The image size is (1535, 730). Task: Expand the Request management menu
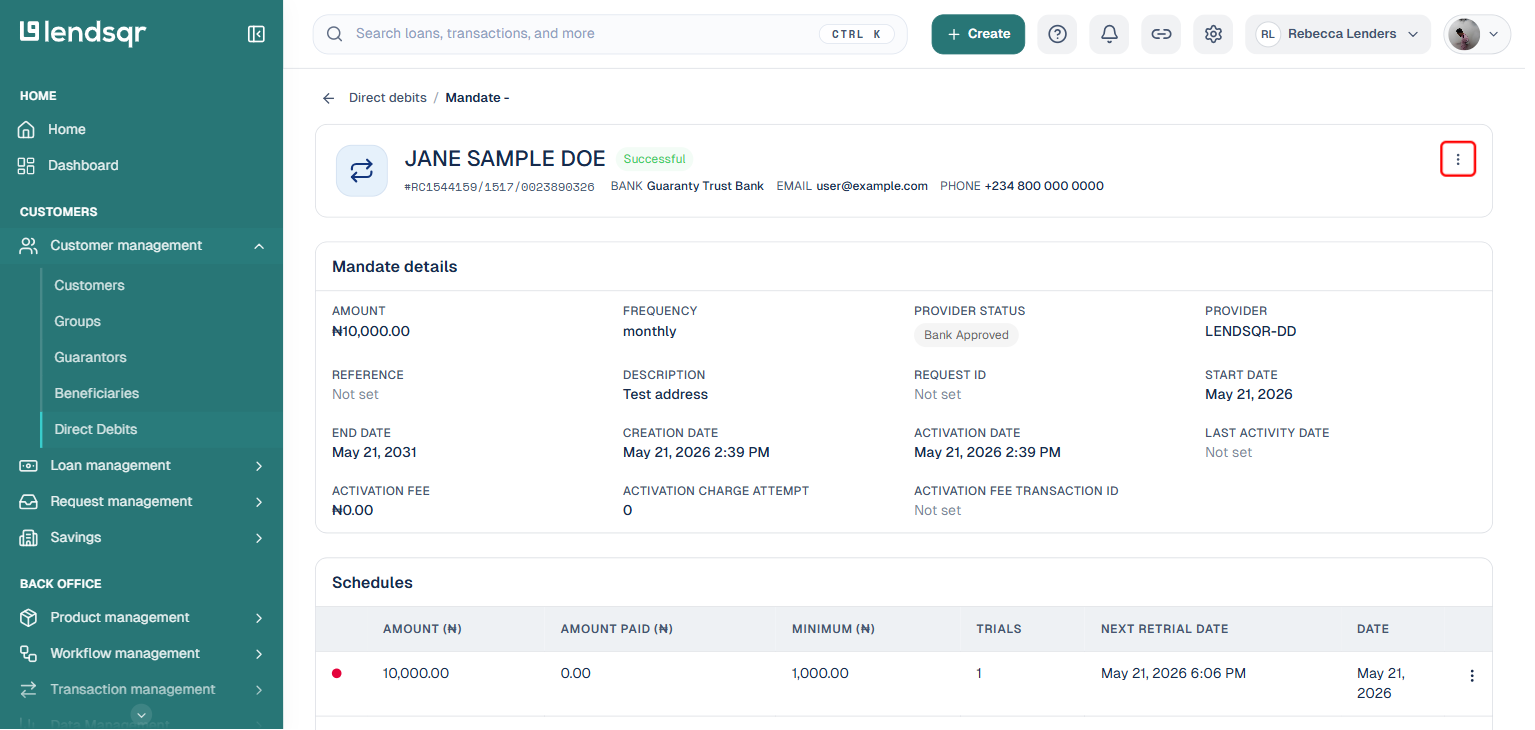point(259,502)
